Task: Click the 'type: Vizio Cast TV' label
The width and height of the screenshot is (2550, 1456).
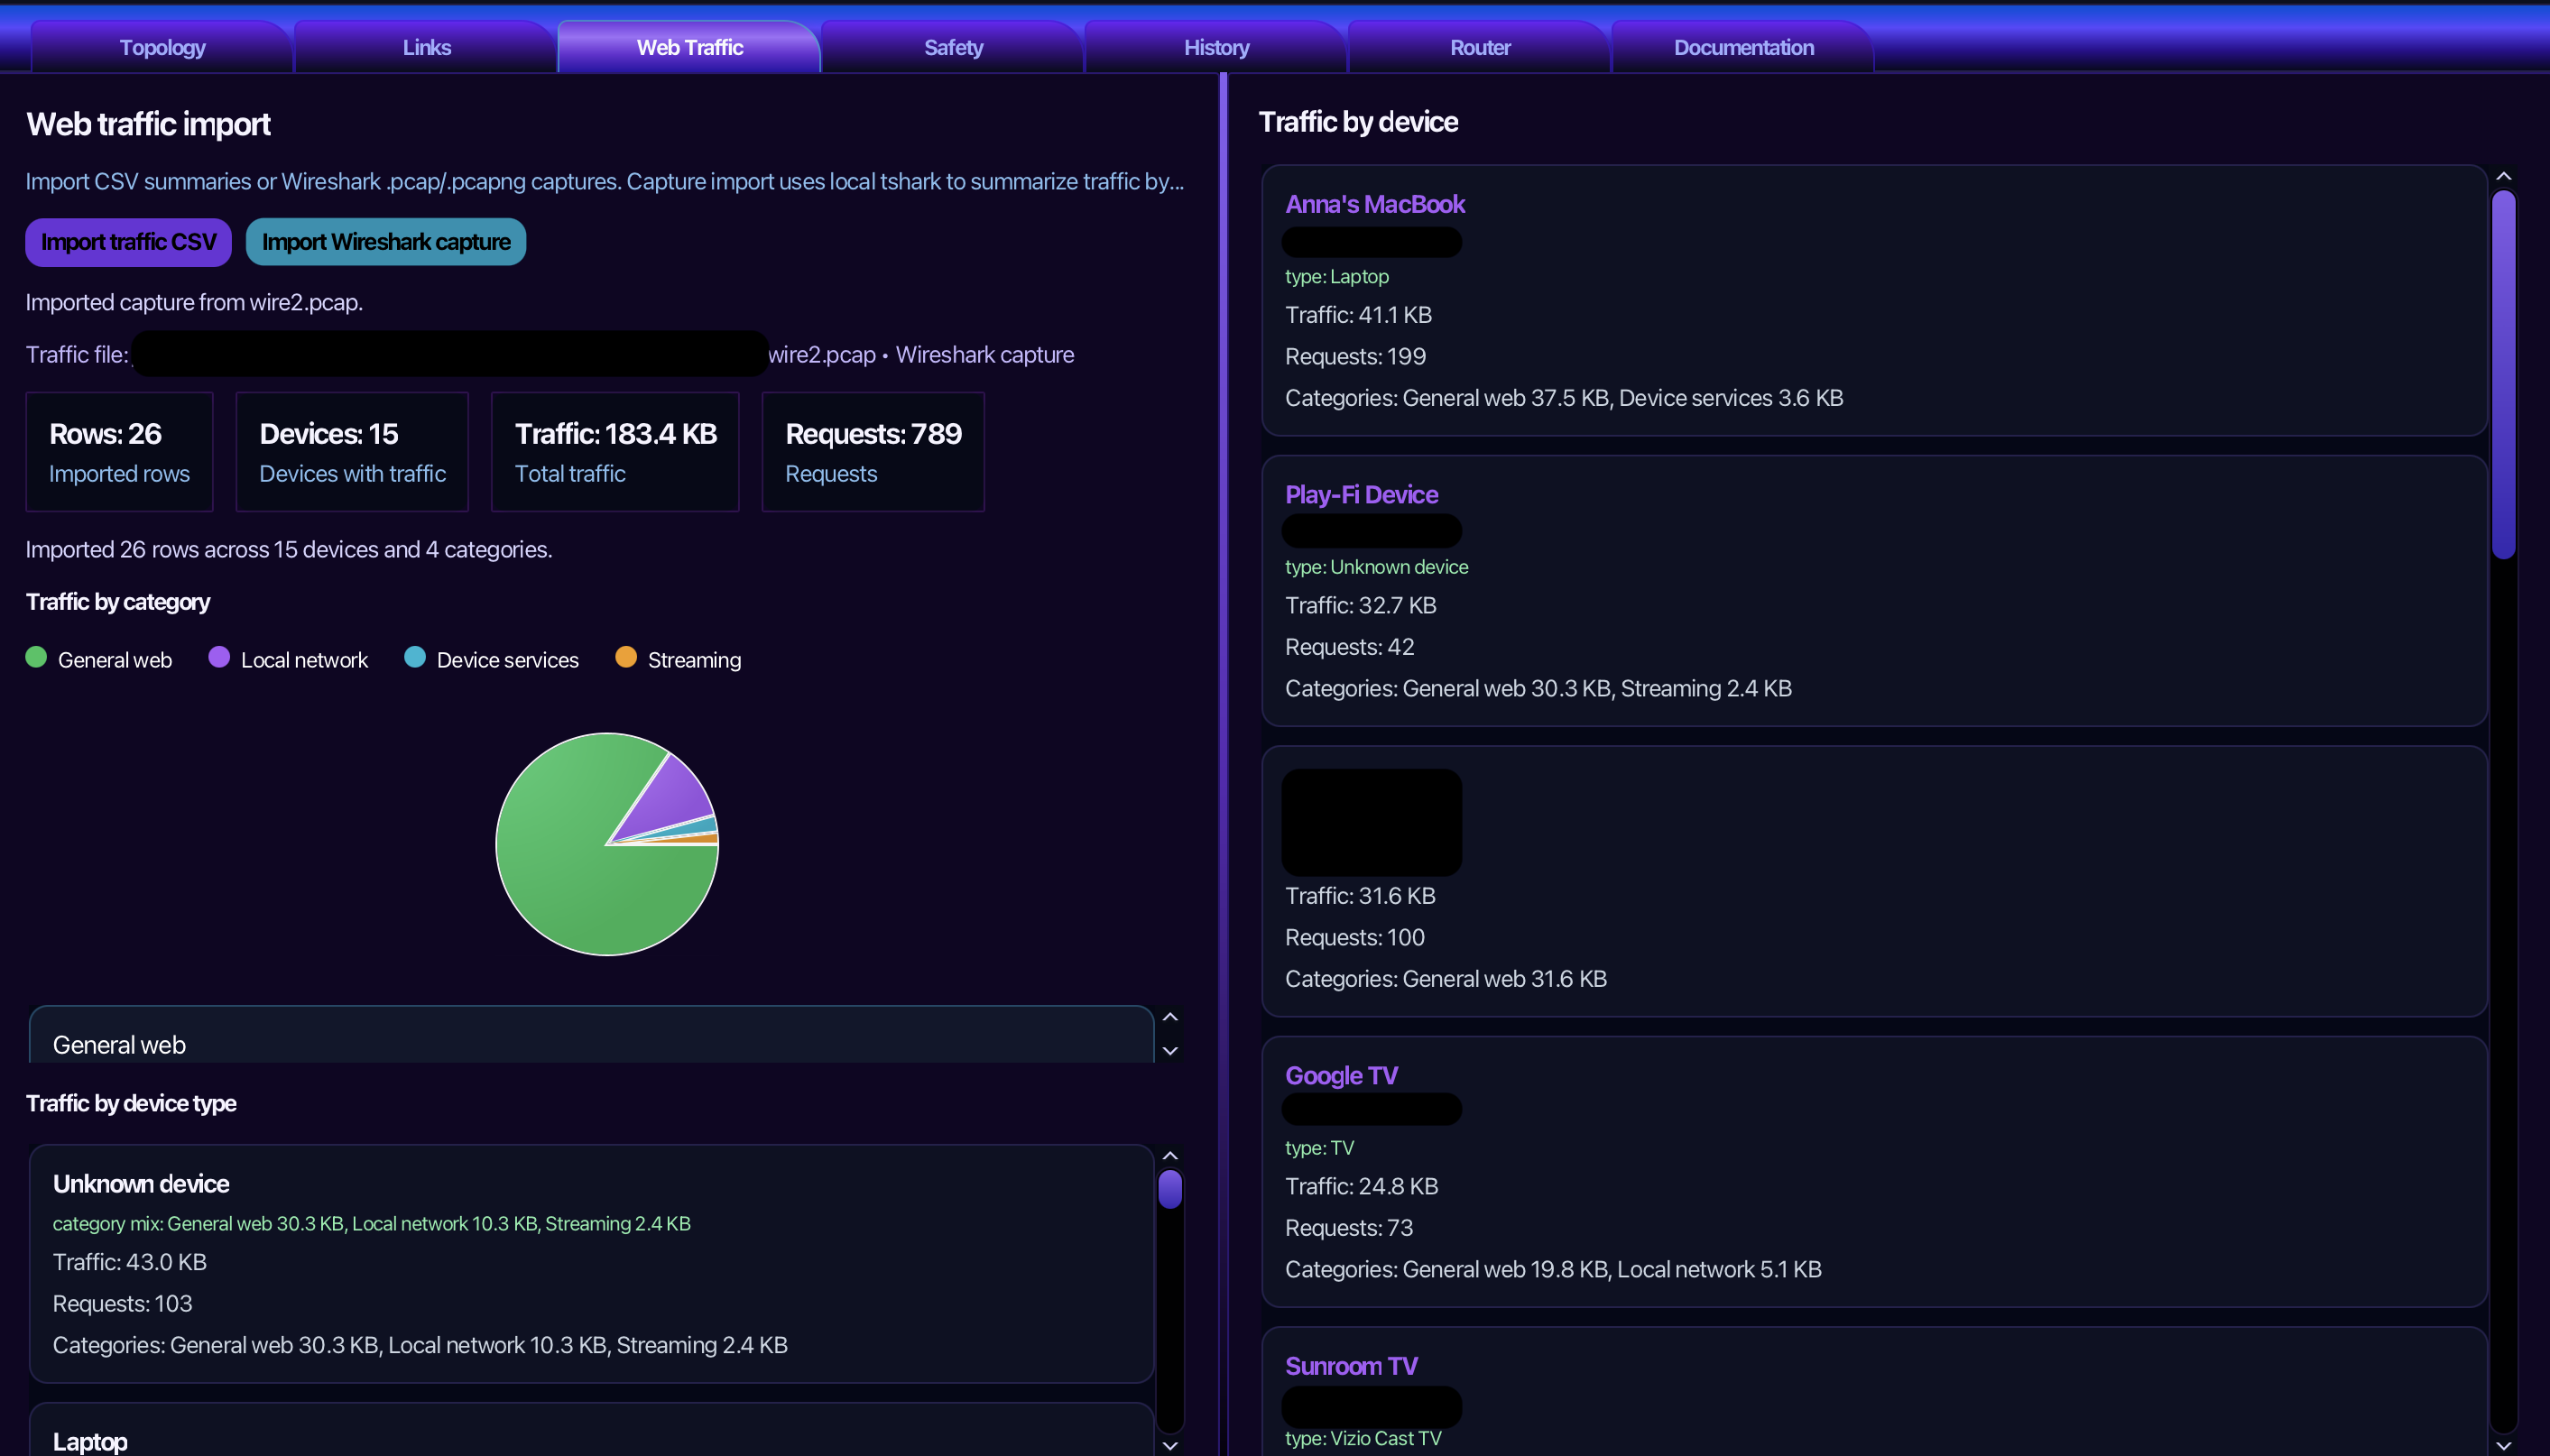Action: (x=1363, y=1438)
